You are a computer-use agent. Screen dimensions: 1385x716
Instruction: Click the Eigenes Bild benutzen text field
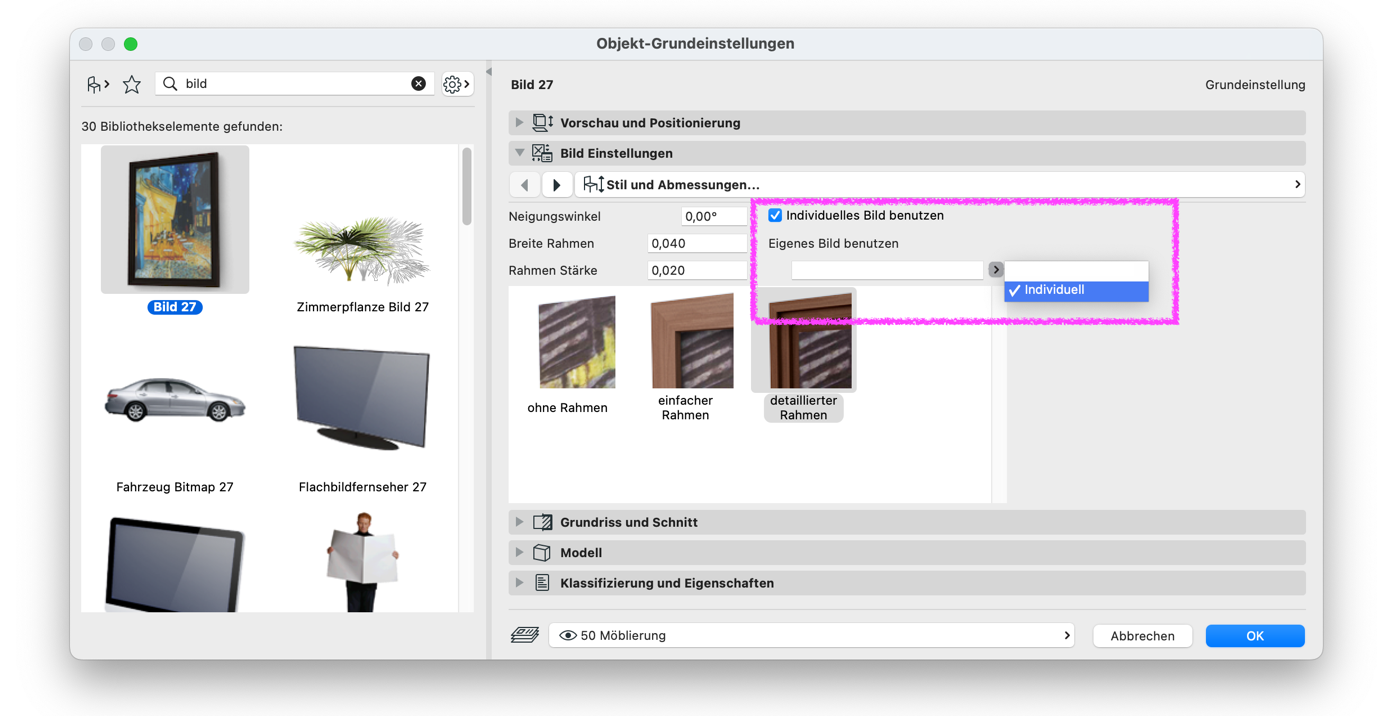click(887, 270)
